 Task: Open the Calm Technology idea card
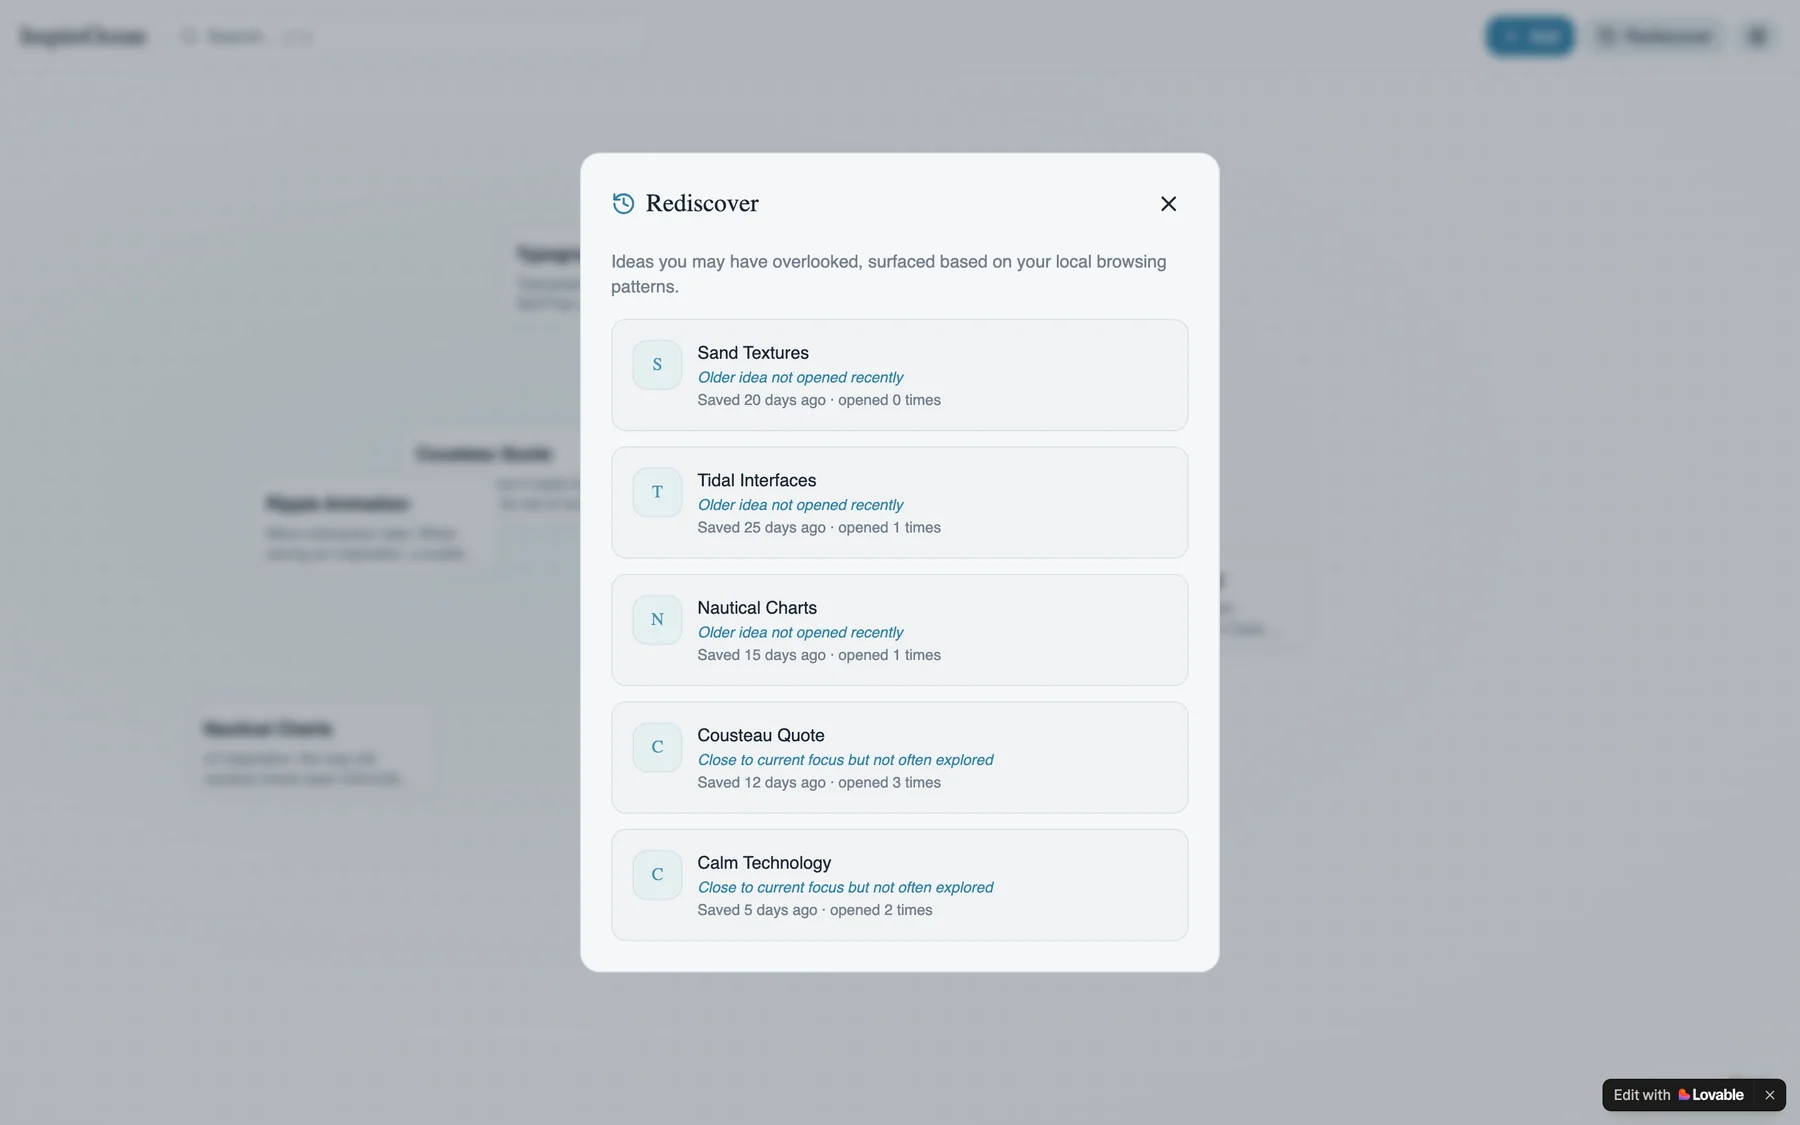(x=899, y=885)
